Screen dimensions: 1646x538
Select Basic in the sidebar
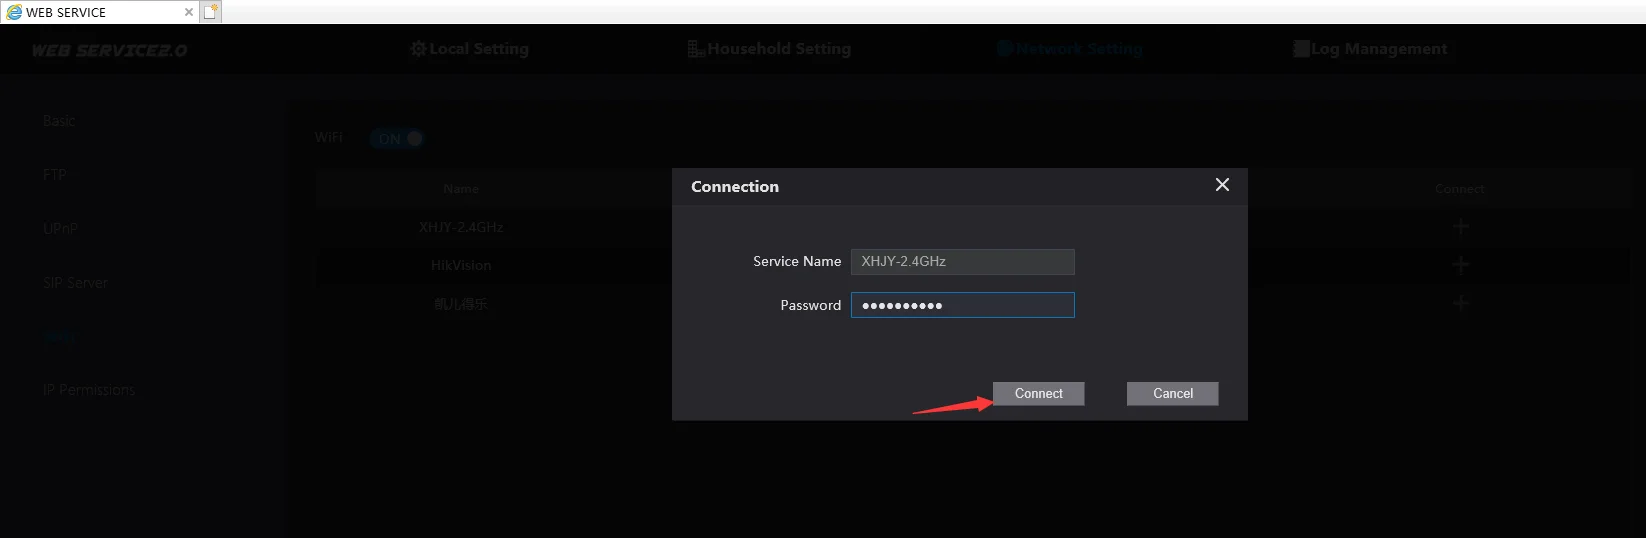tap(59, 121)
